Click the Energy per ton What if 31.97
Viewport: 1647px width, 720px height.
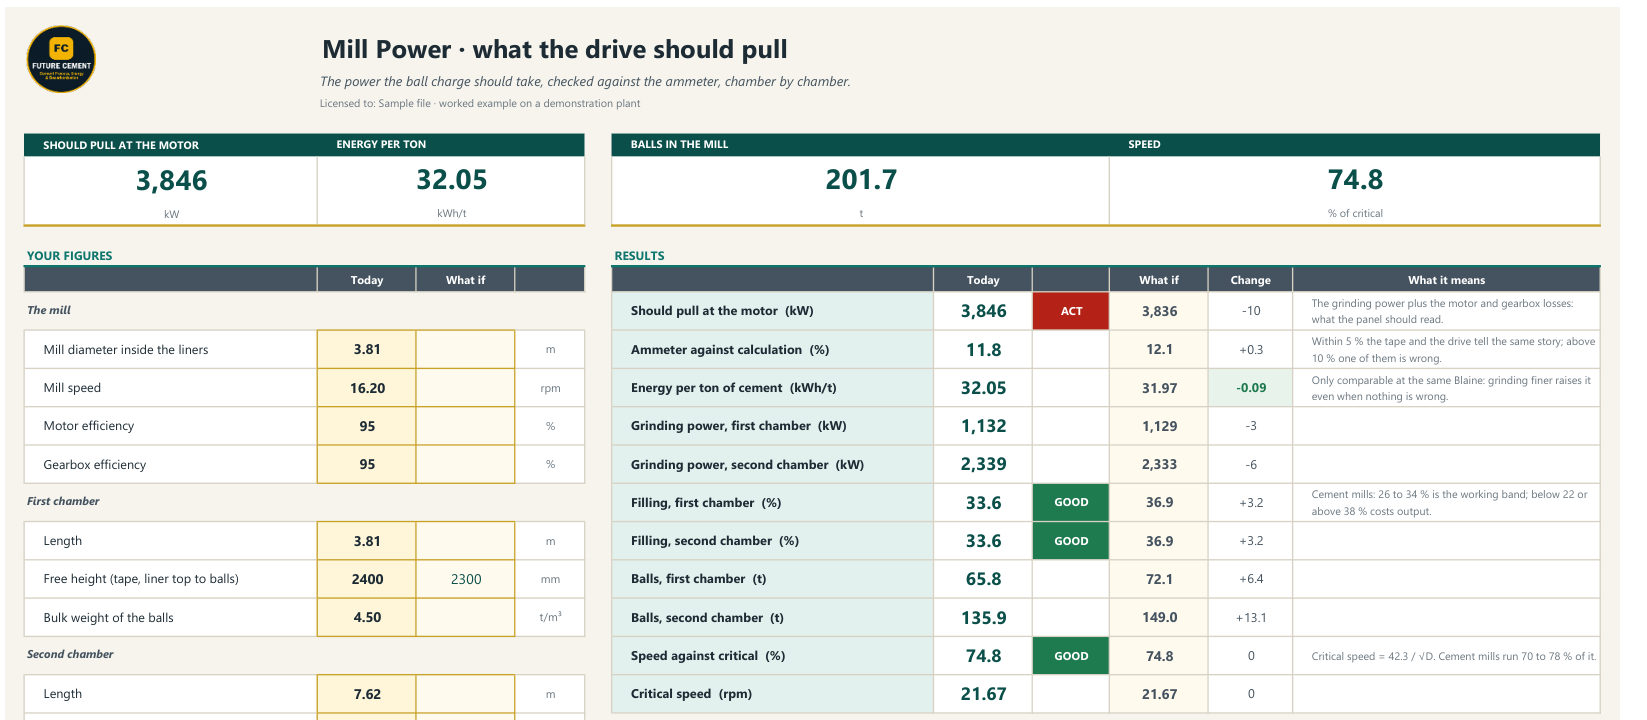[1159, 388]
